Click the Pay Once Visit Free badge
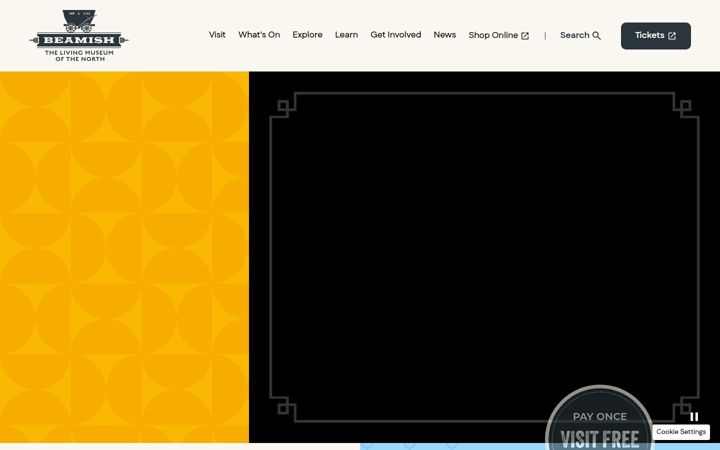 [599, 418]
